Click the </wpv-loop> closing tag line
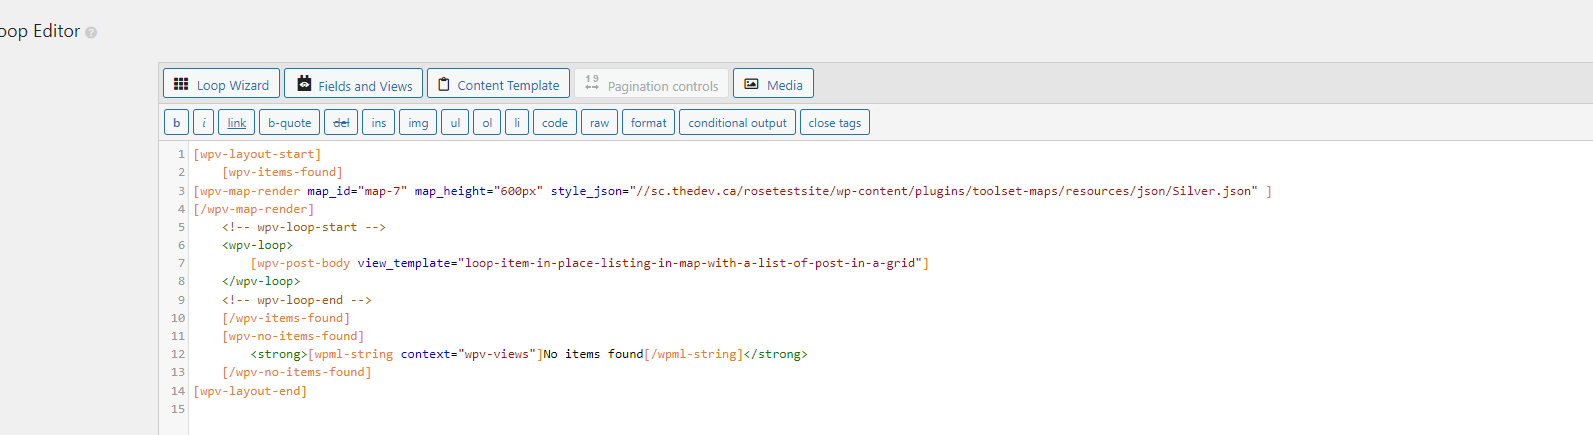This screenshot has height=435, width=1593. tap(261, 281)
